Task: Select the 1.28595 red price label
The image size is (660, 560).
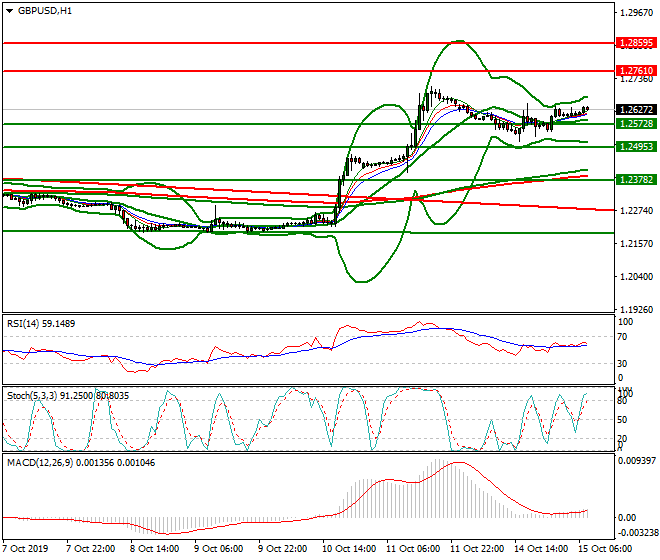Action: point(636,44)
